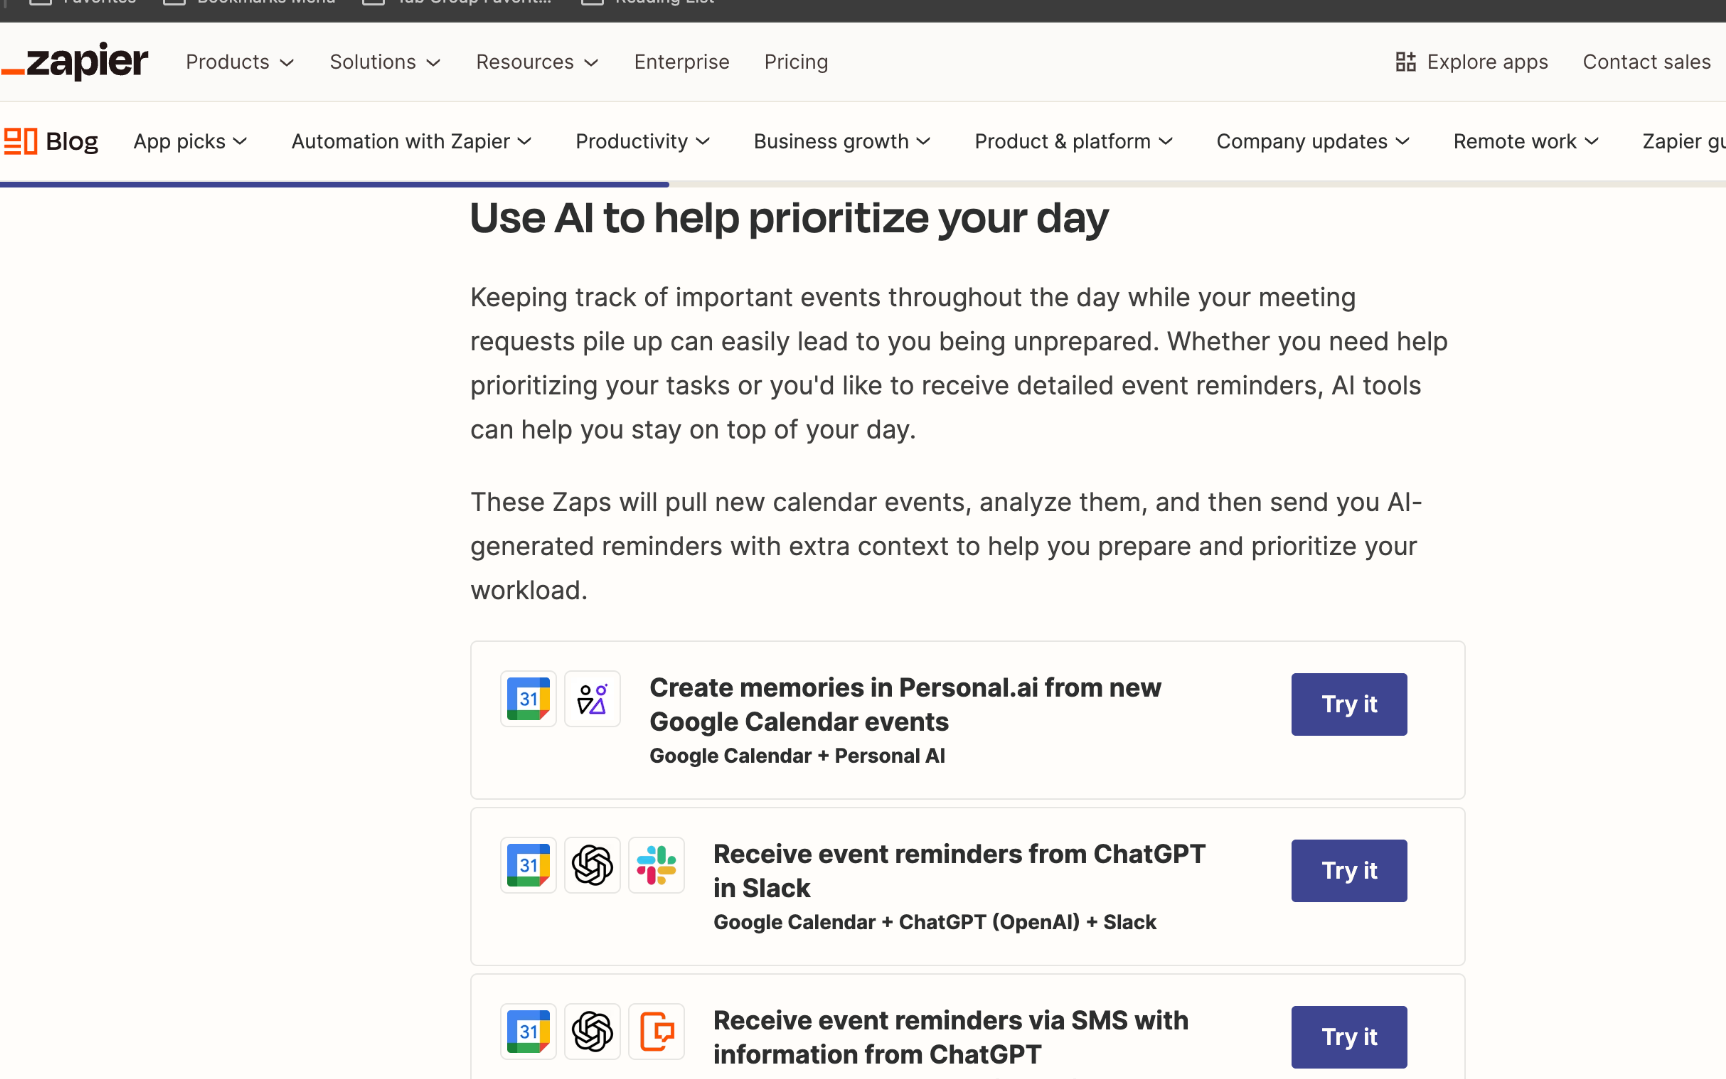The height and width of the screenshot is (1079, 1726).
Task: Click the Reading List icon in bookmarks bar
Action: click(x=592, y=2)
